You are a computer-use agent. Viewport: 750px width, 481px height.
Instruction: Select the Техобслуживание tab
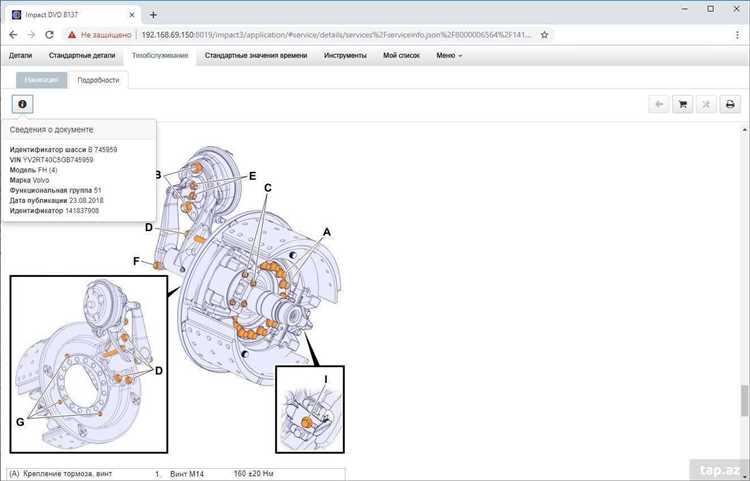tap(160, 55)
